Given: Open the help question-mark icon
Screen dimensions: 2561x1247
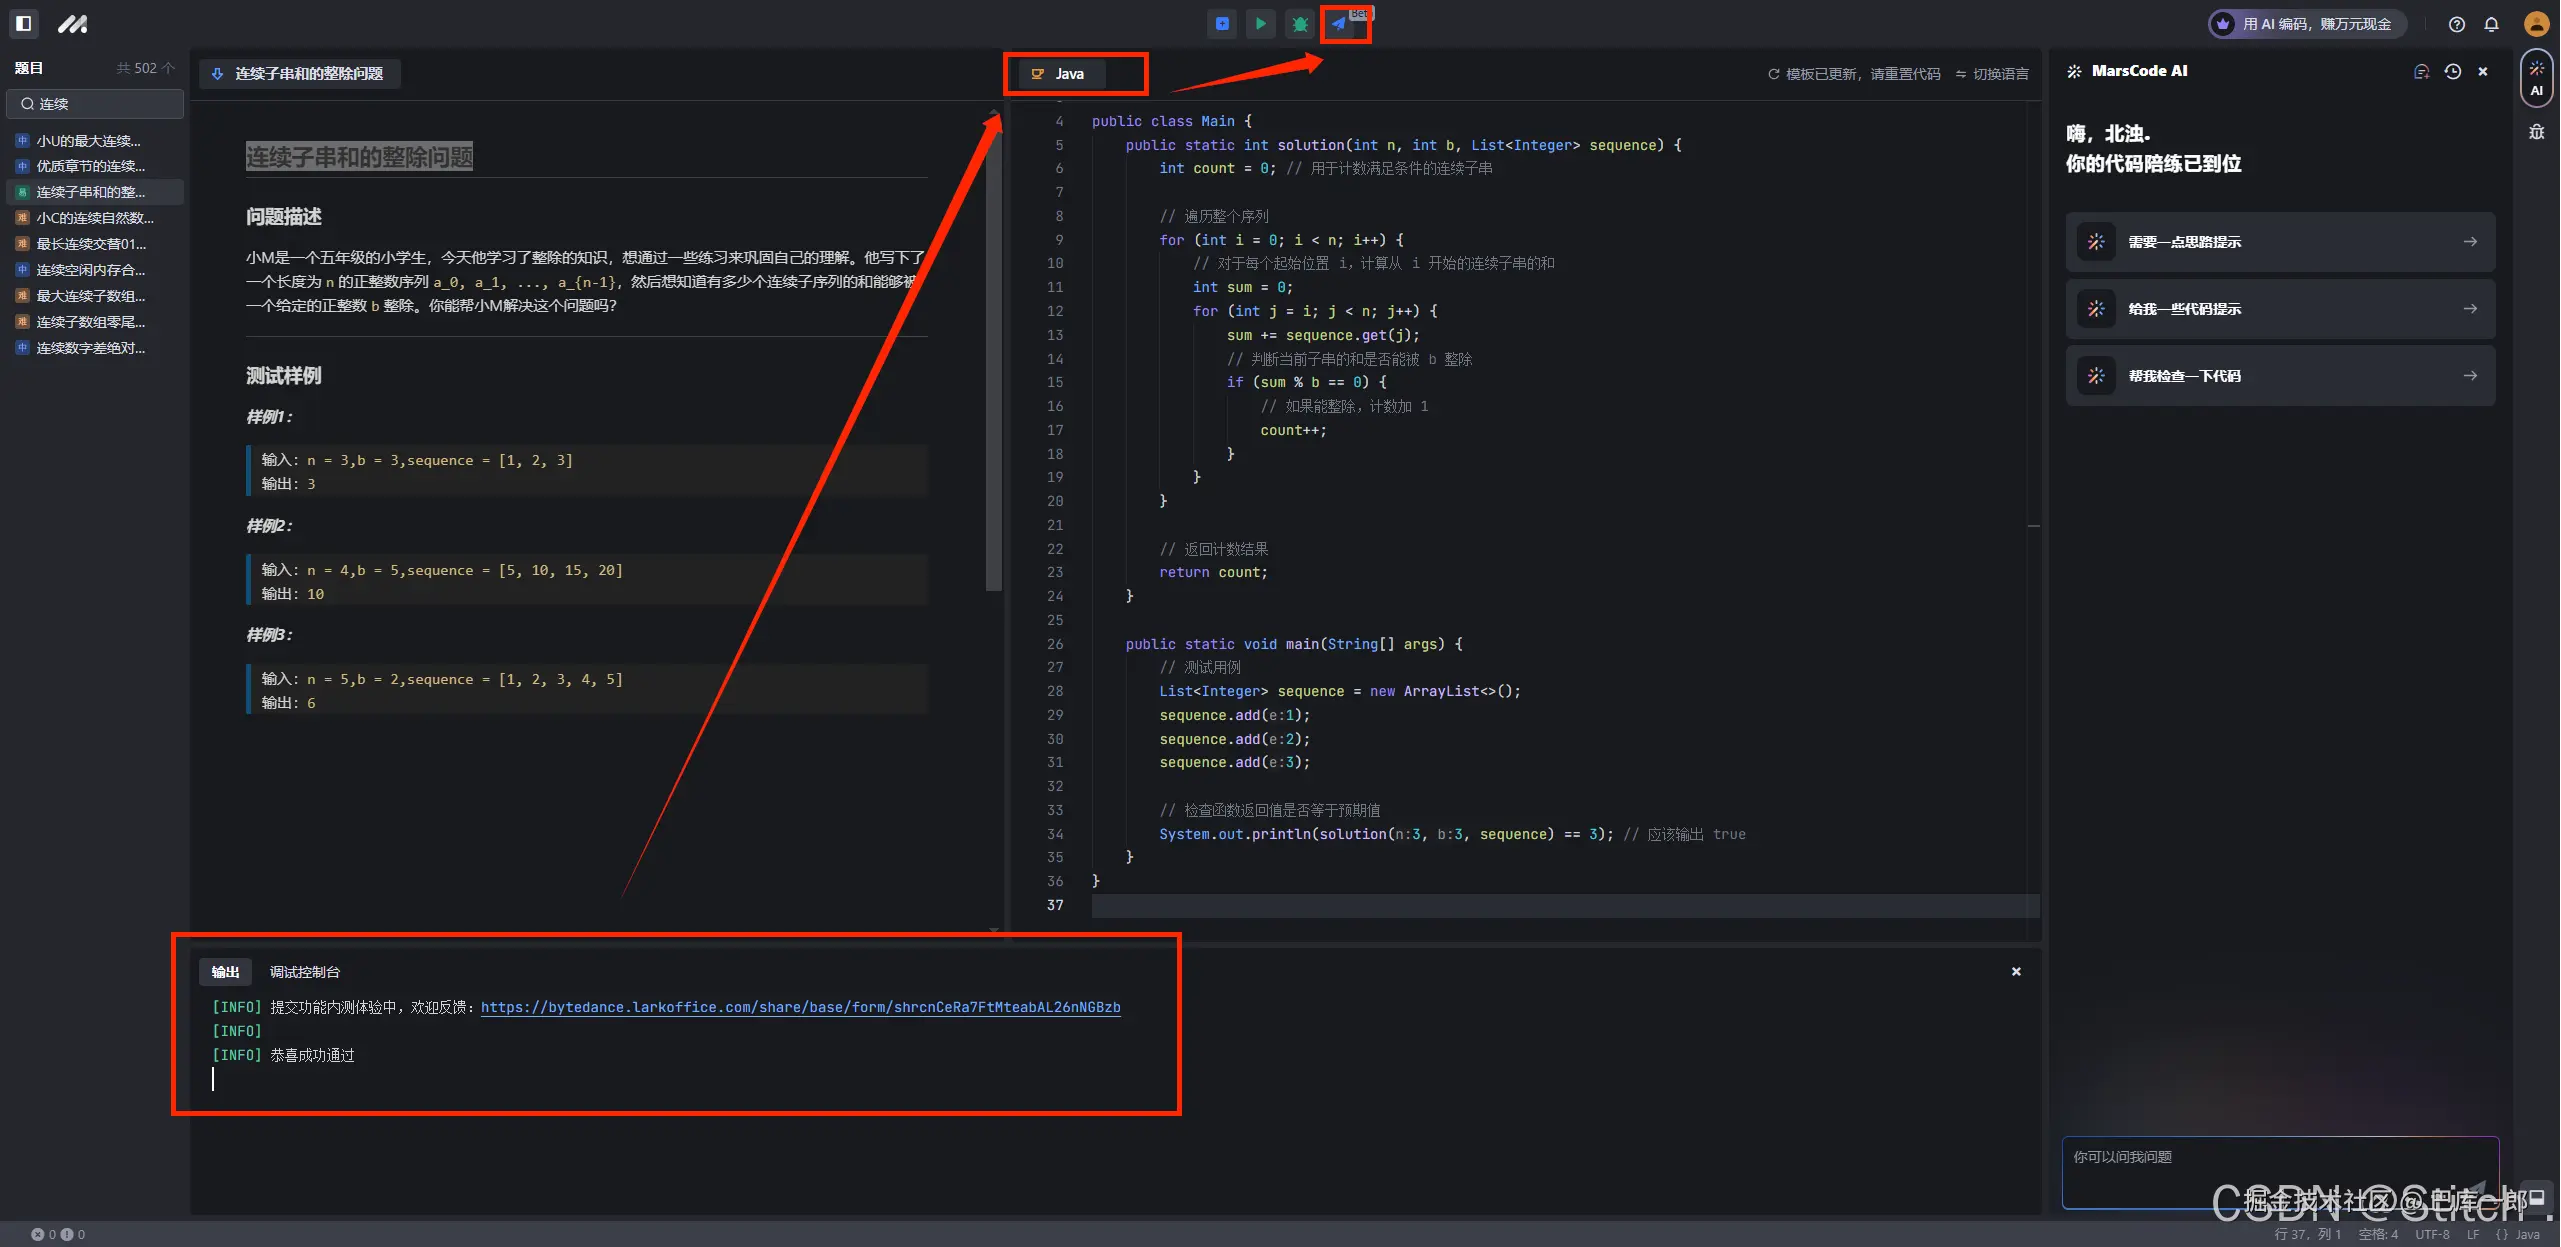Looking at the screenshot, I should pos(2456,24).
